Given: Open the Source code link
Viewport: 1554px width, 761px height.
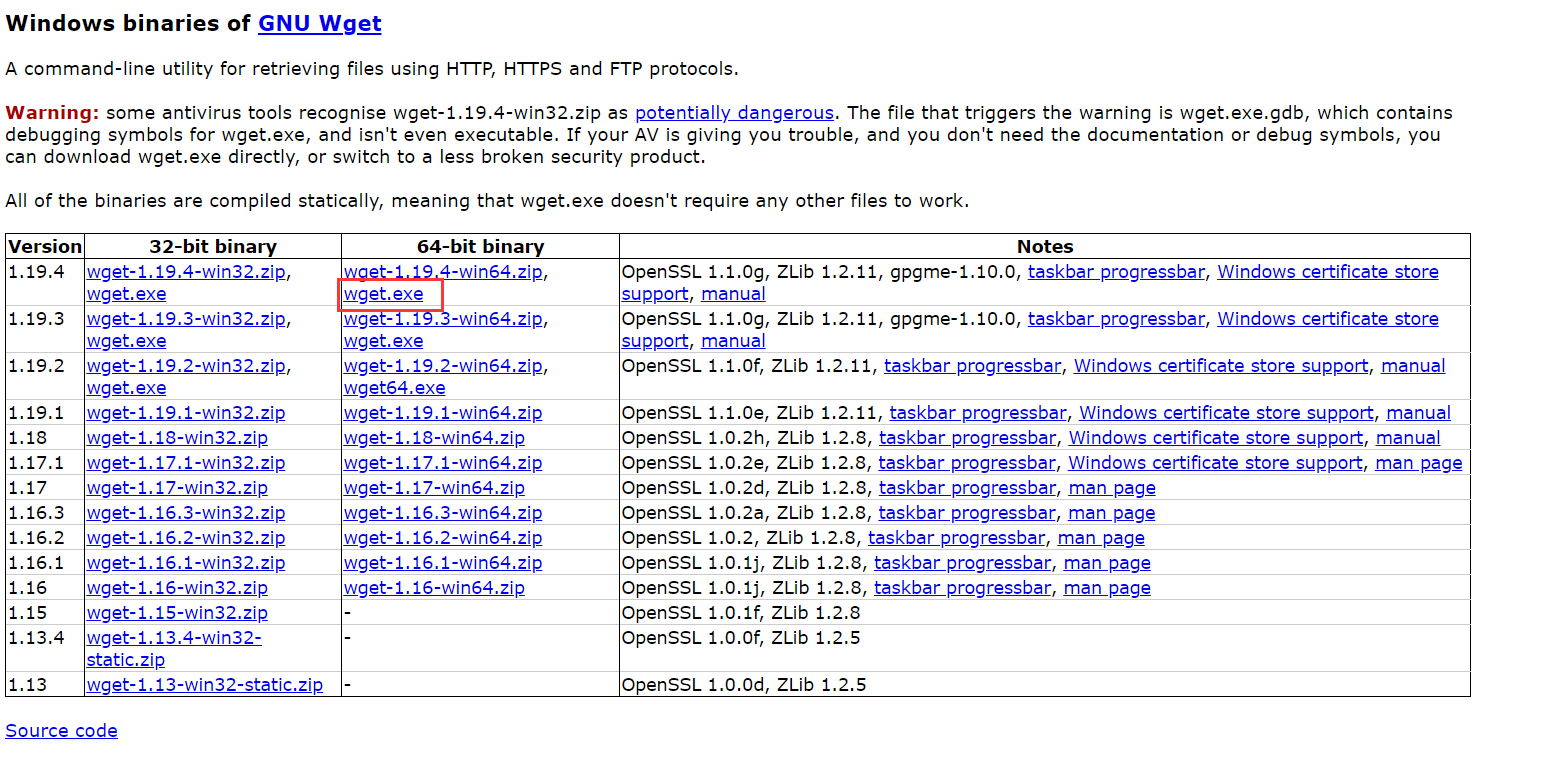Looking at the screenshot, I should pos(61,731).
